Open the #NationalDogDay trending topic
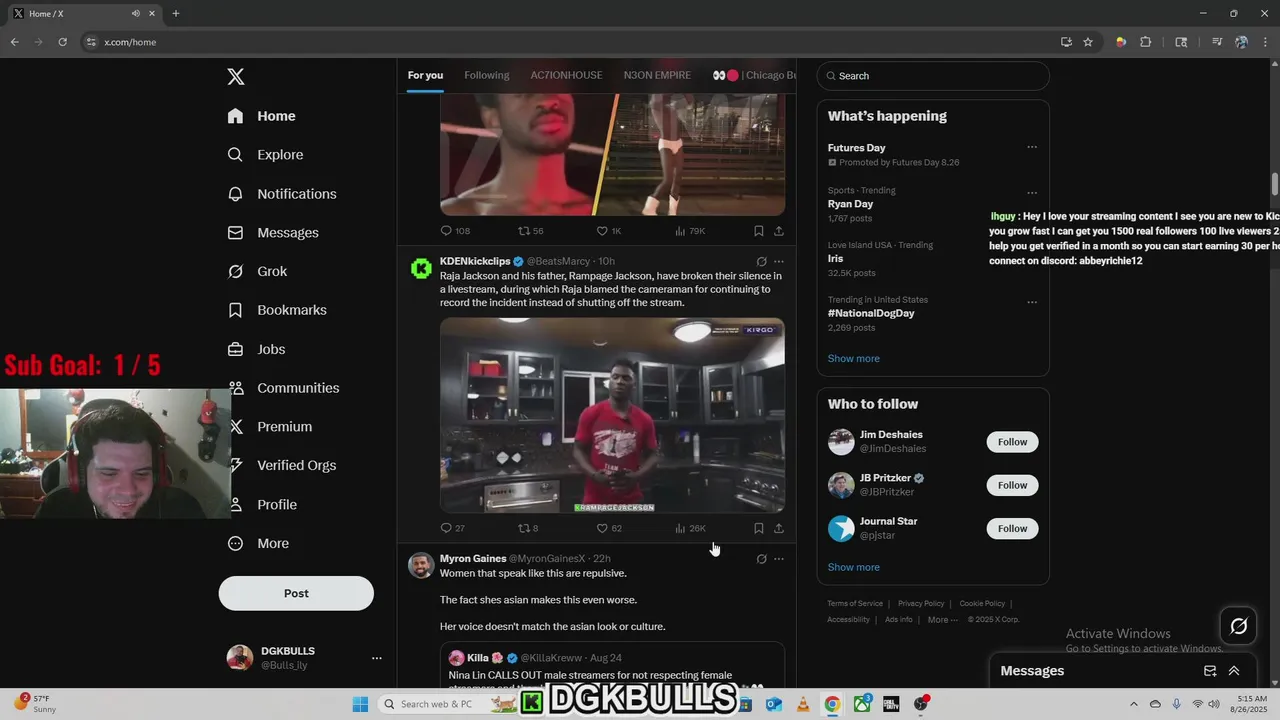The width and height of the screenshot is (1280, 720). point(871,313)
